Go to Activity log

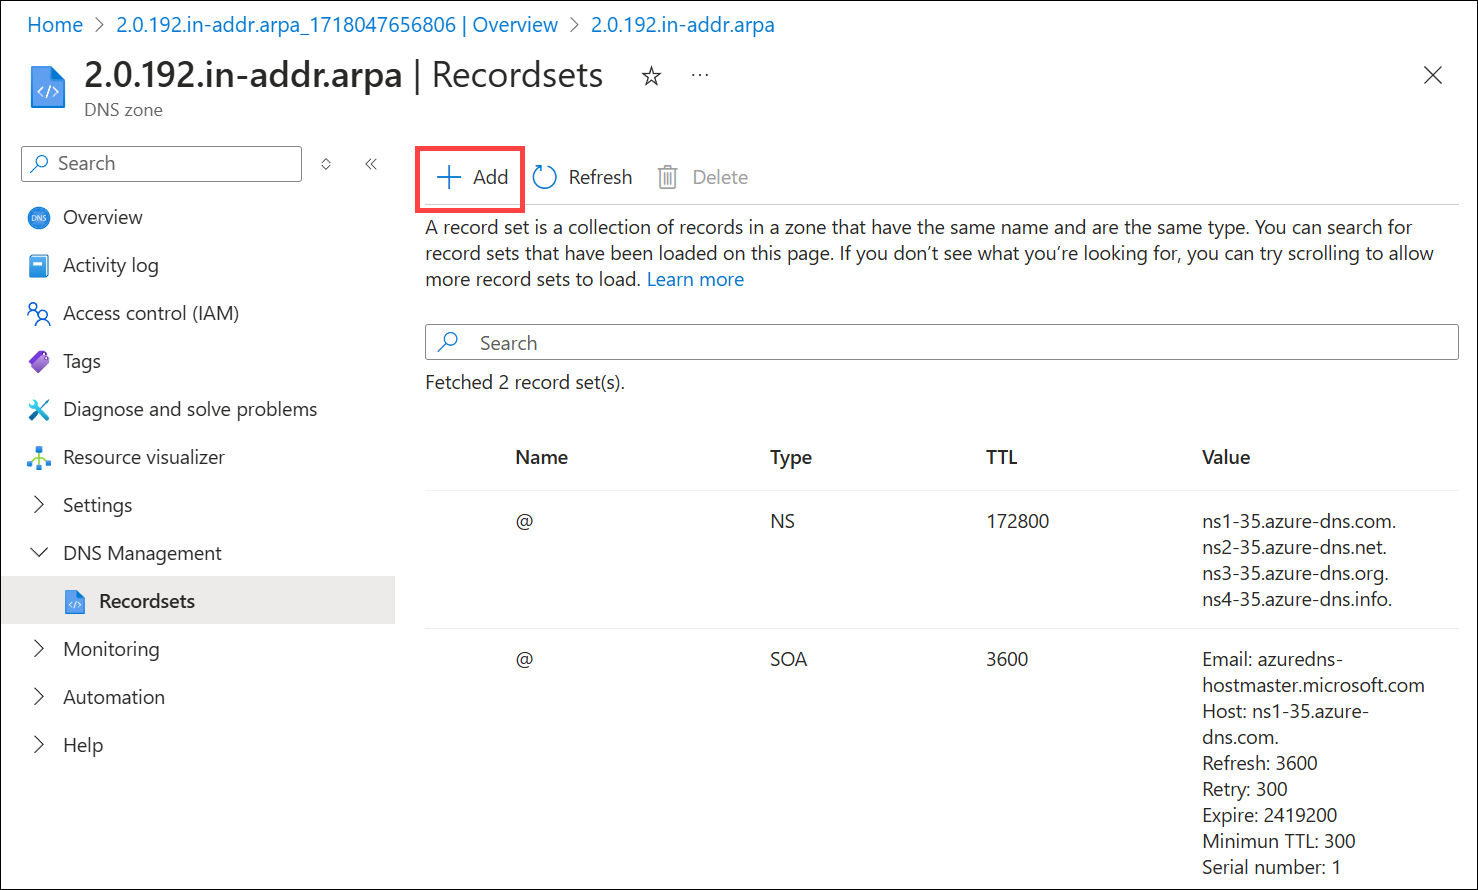(x=110, y=265)
